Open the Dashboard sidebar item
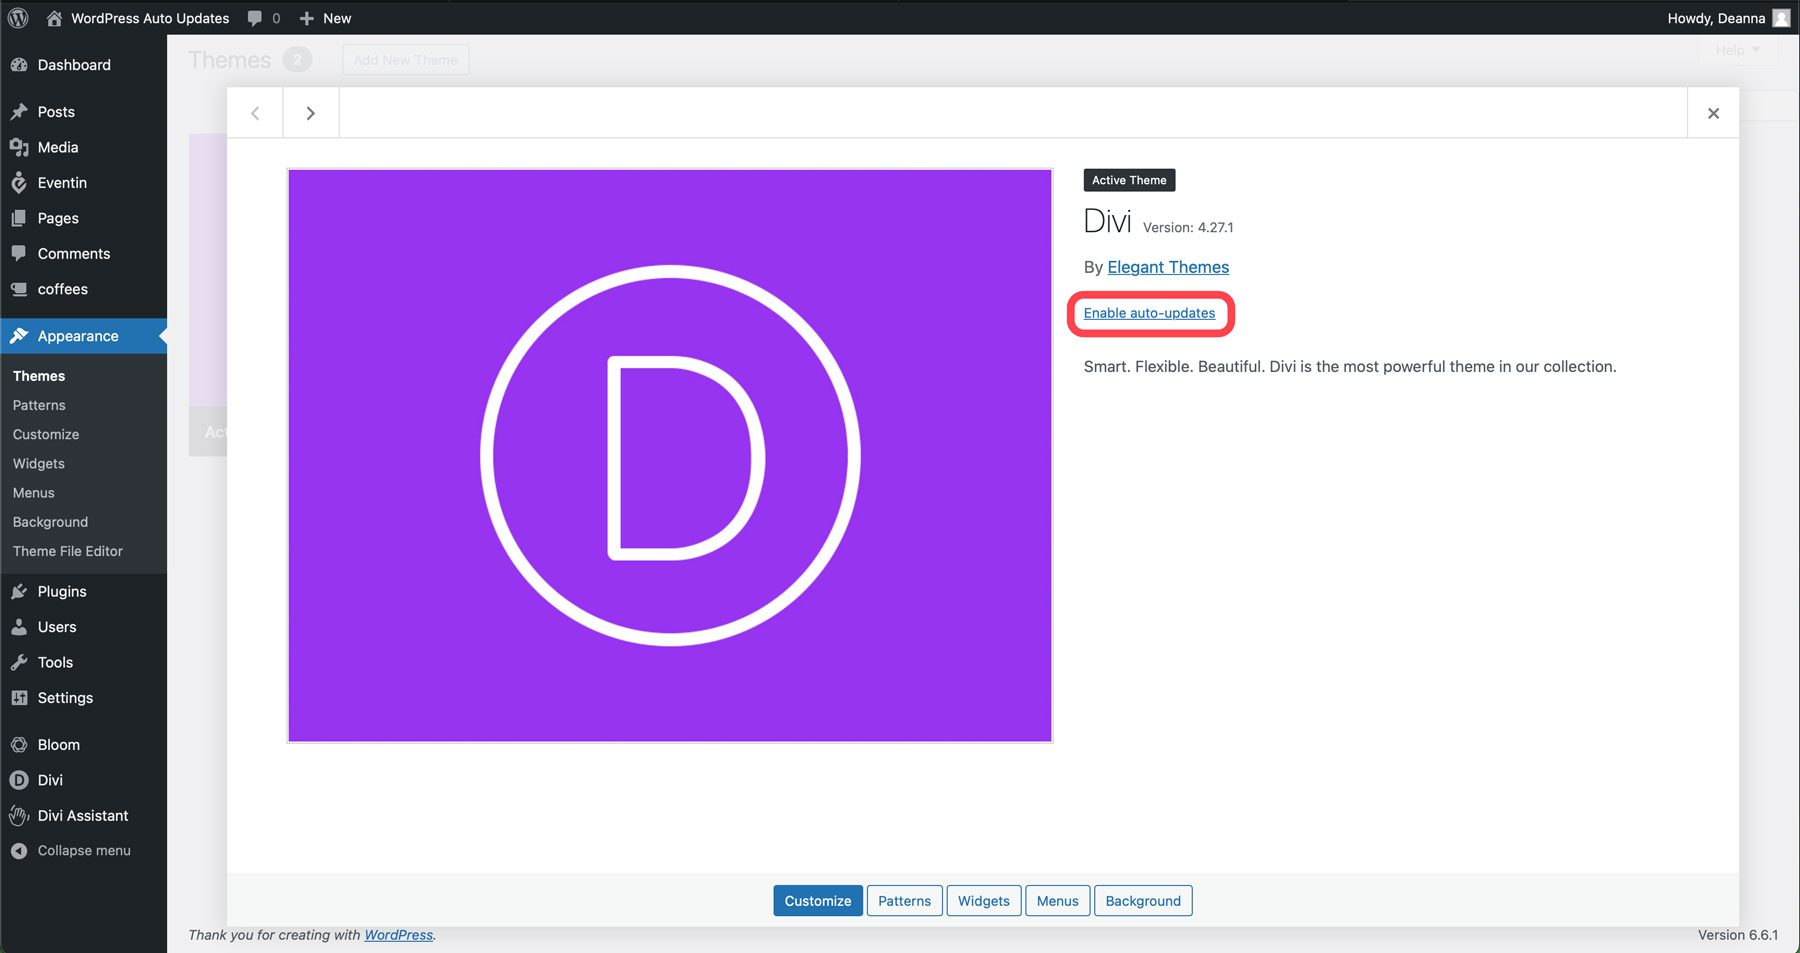1800x953 pixels. pos(74,65)
